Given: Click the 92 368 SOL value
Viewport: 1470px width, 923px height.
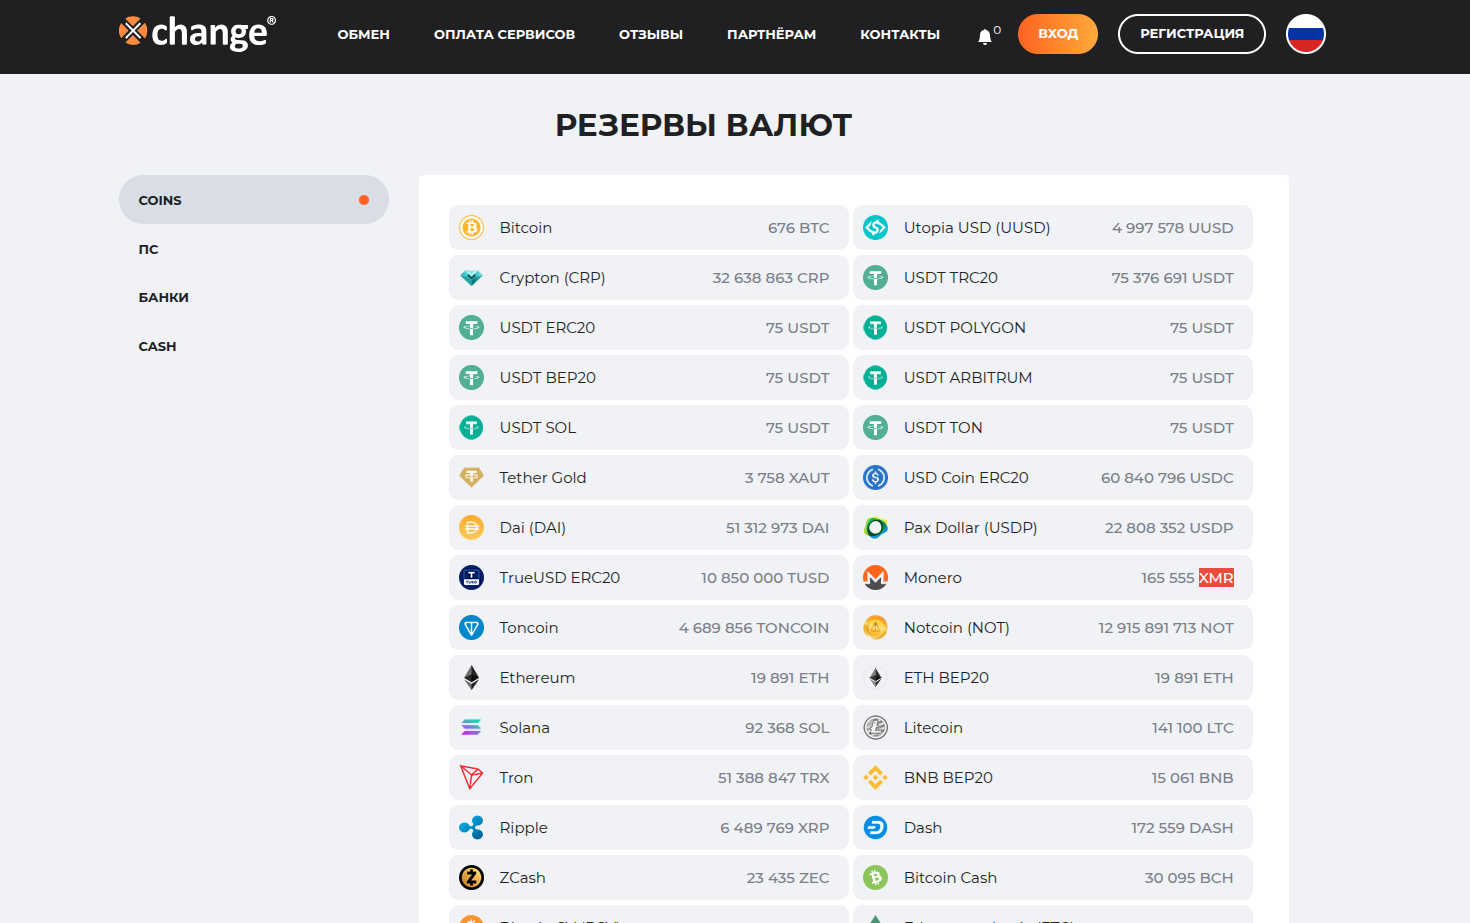Looking at the screenshot, I should (x=787, y=728).
